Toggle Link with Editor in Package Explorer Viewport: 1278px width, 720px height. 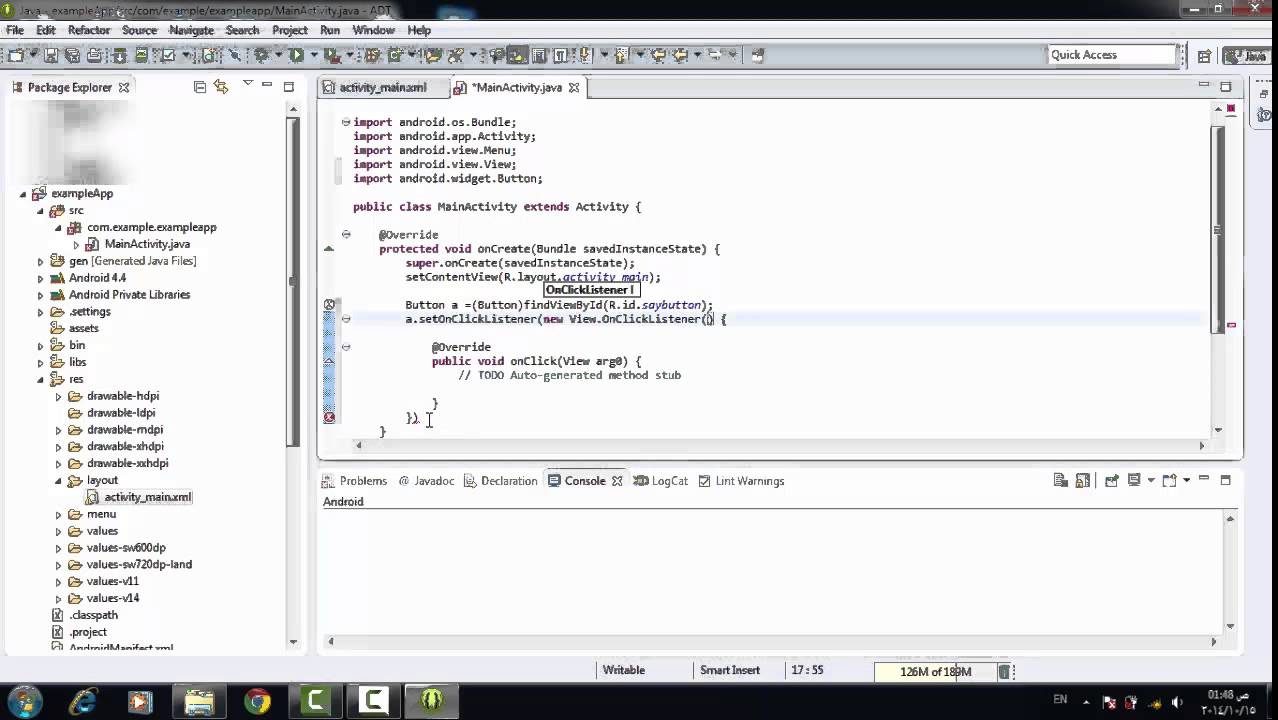pyautogui.click(x=220, y=87)
